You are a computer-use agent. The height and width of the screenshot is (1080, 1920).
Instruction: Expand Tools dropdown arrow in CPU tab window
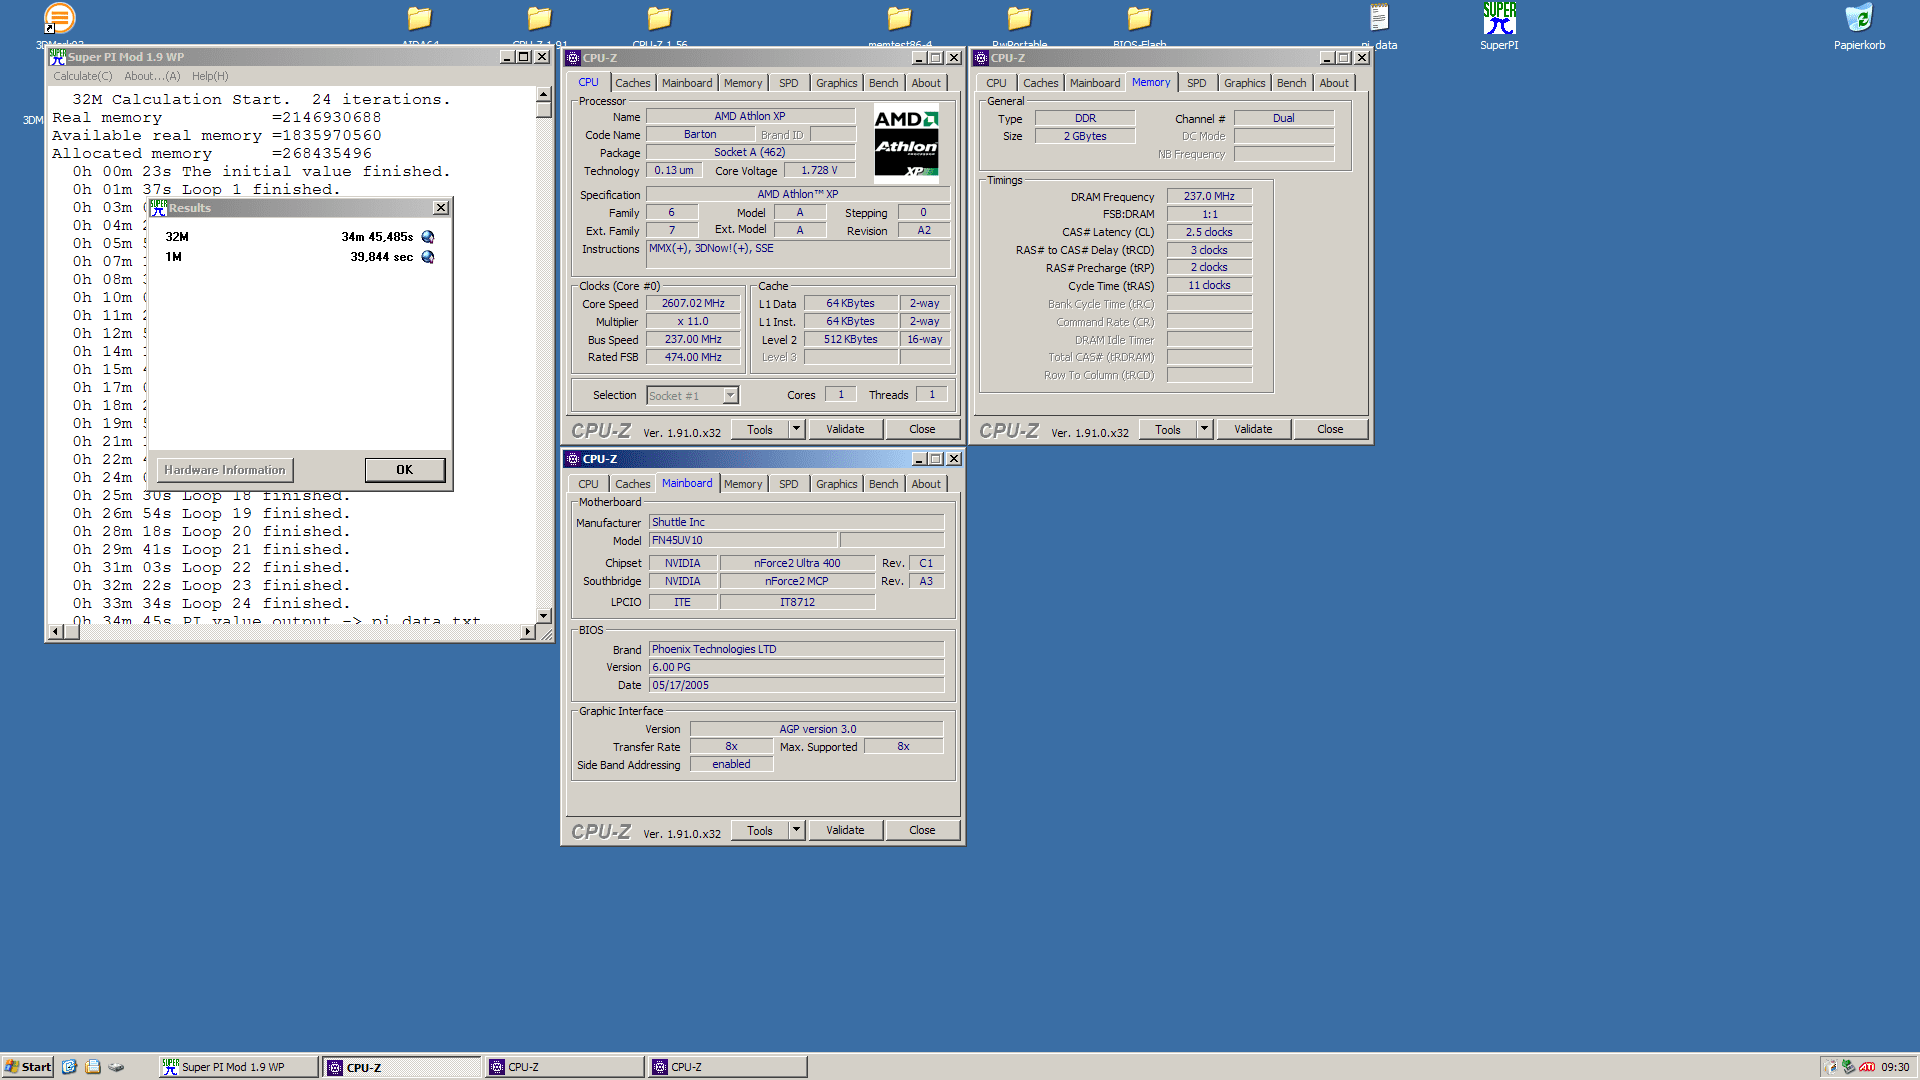click(x=796, y=429)
